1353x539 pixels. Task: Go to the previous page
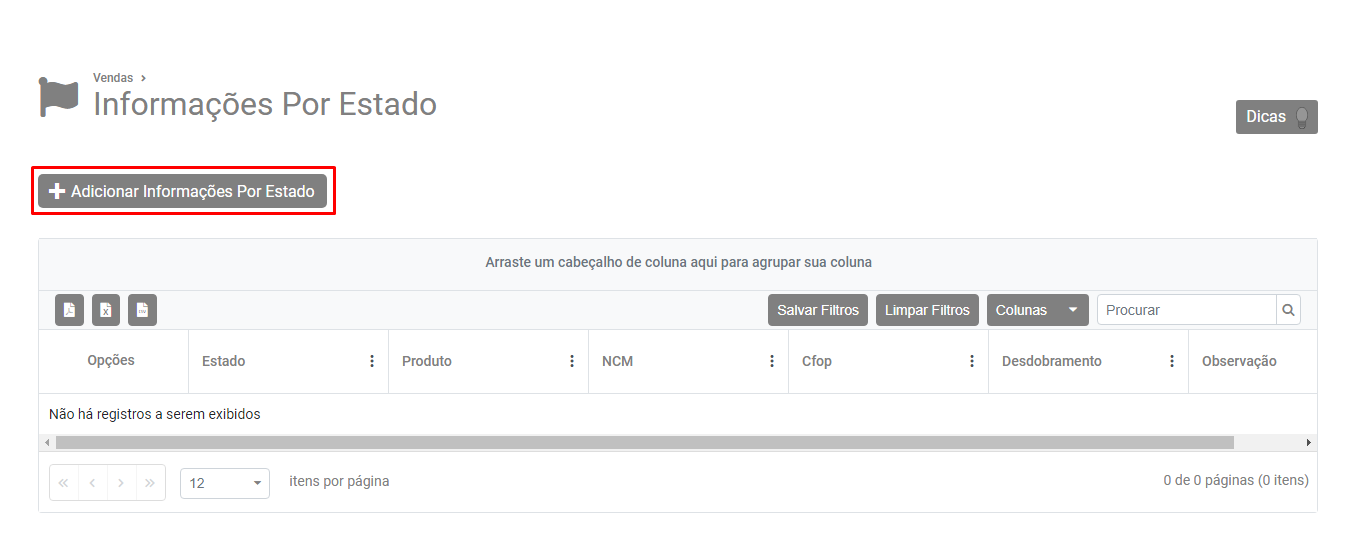(93, 482)
